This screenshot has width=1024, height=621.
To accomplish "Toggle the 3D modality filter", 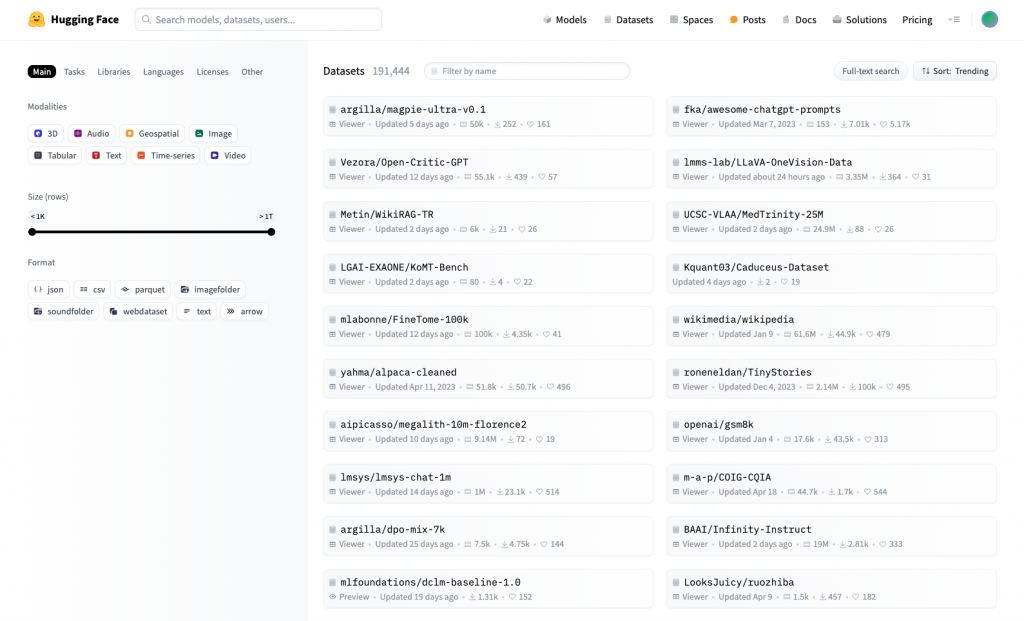I will (x=46, y=134).
